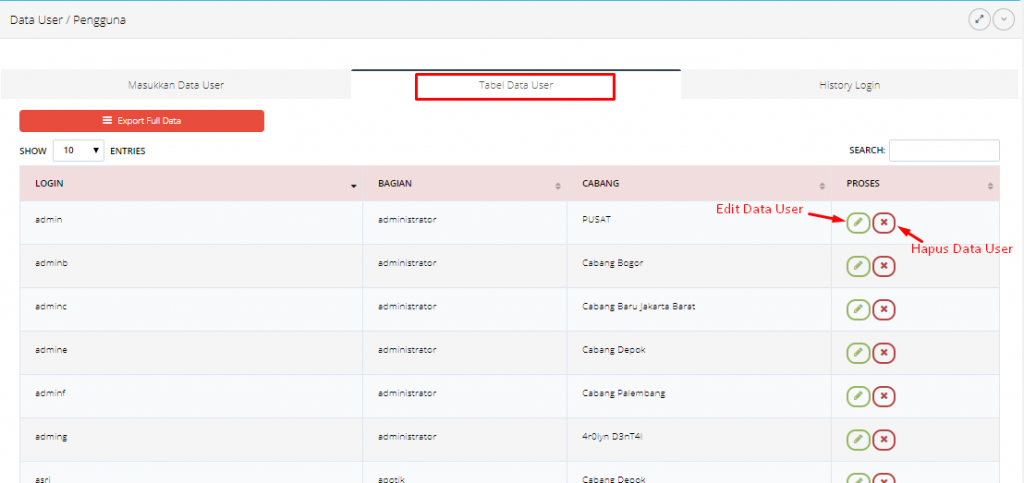Edit the adminb user row
This screenshot has height=483, width=1024.
857,266
